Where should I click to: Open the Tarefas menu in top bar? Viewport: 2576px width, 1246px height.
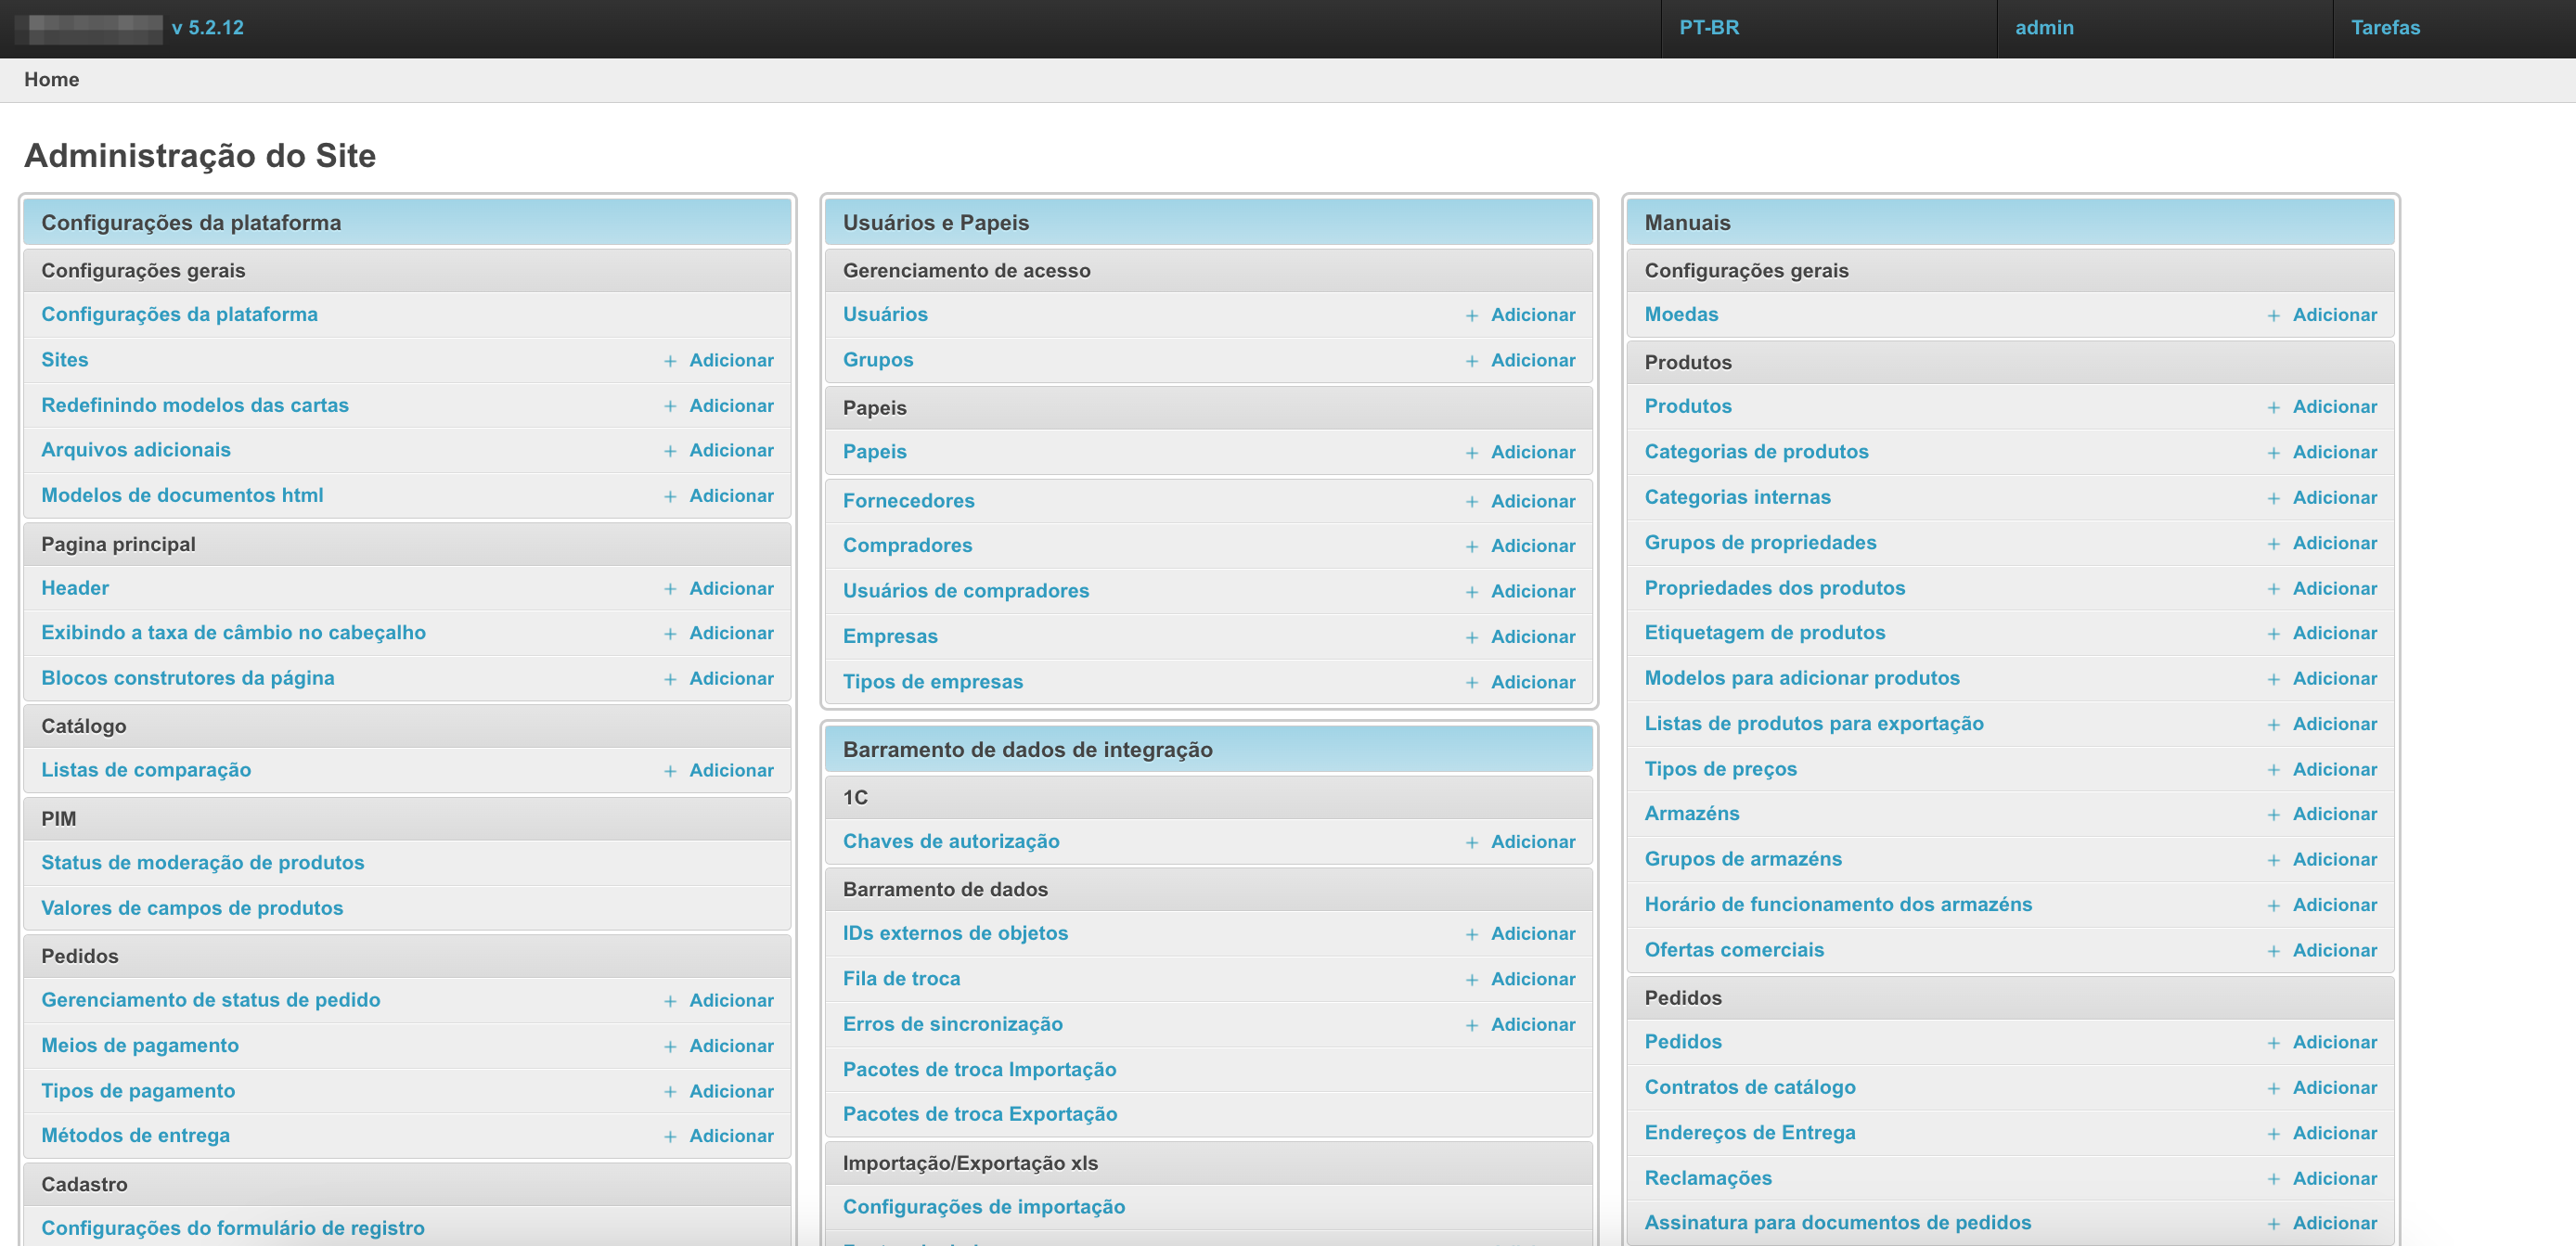(2384, 28)
